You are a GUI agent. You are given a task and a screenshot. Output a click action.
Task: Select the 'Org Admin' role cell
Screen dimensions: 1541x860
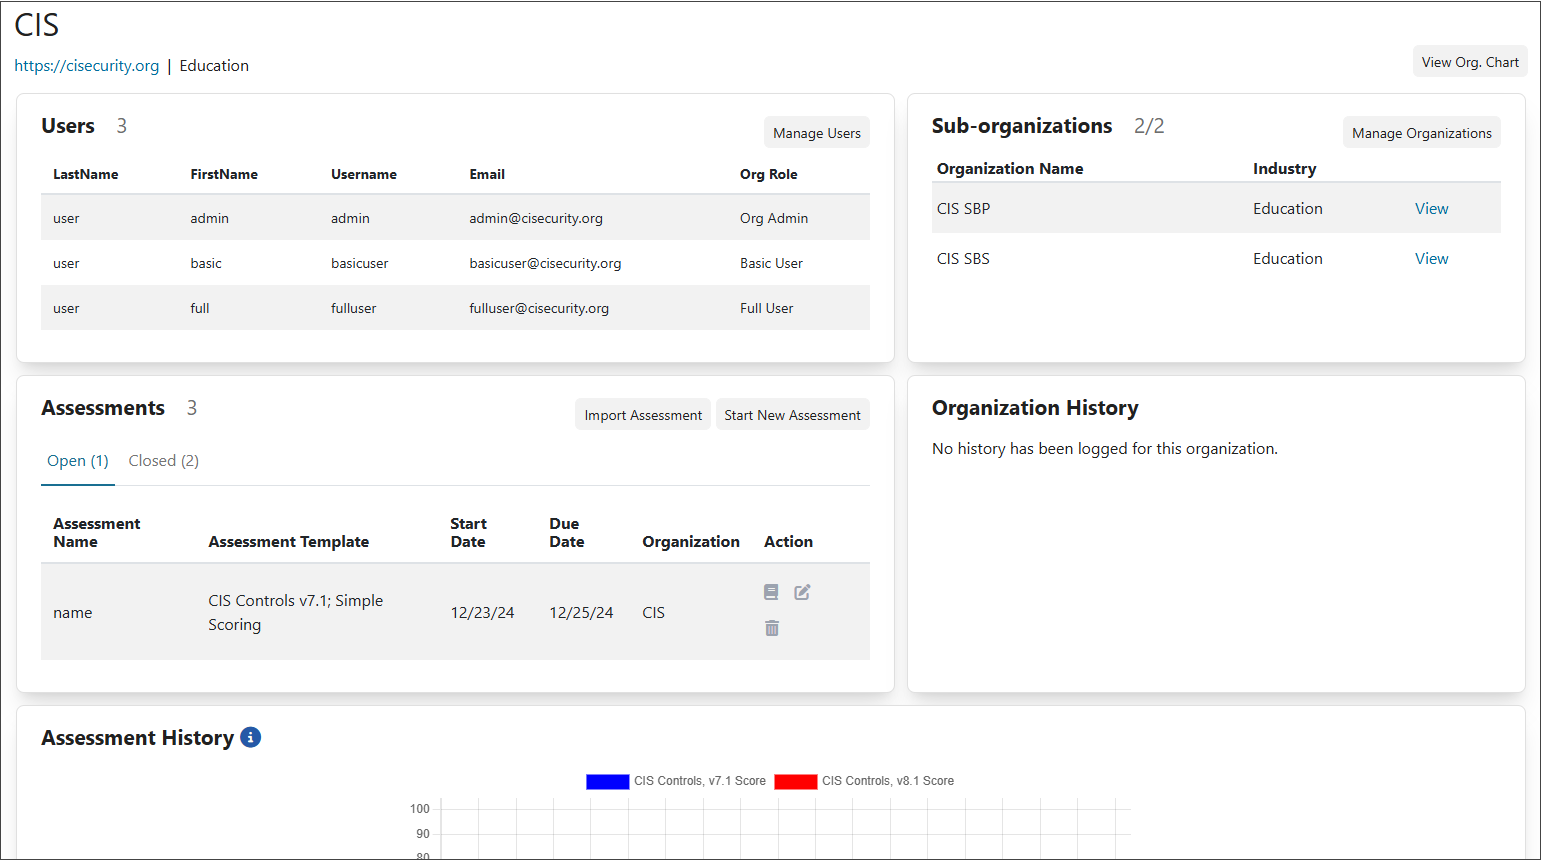tap(774, 218)
